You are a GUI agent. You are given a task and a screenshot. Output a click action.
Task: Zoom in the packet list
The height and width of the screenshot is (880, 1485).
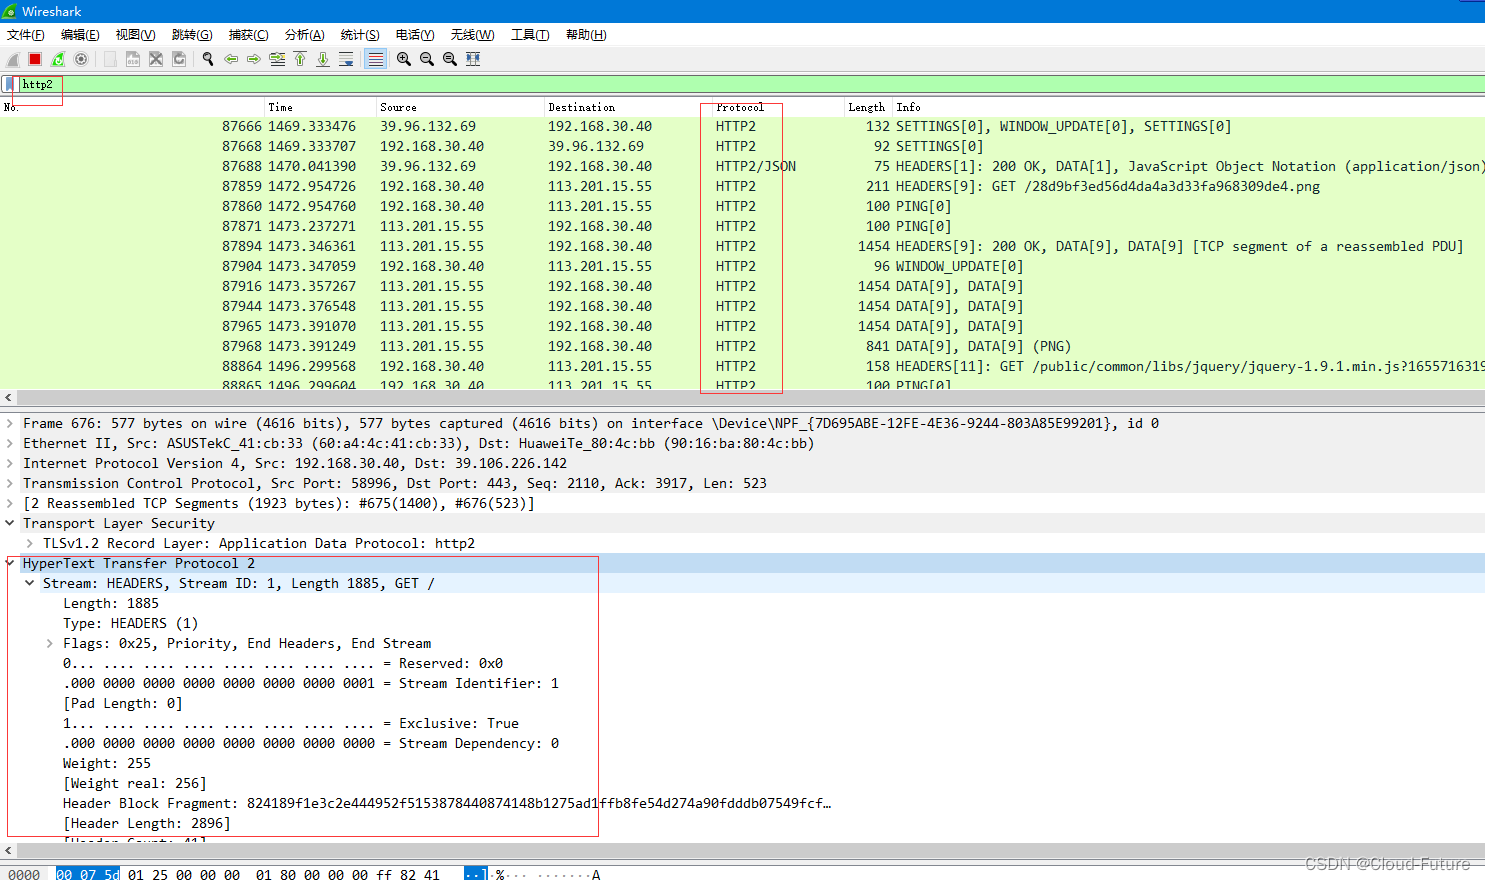[403, 59]
